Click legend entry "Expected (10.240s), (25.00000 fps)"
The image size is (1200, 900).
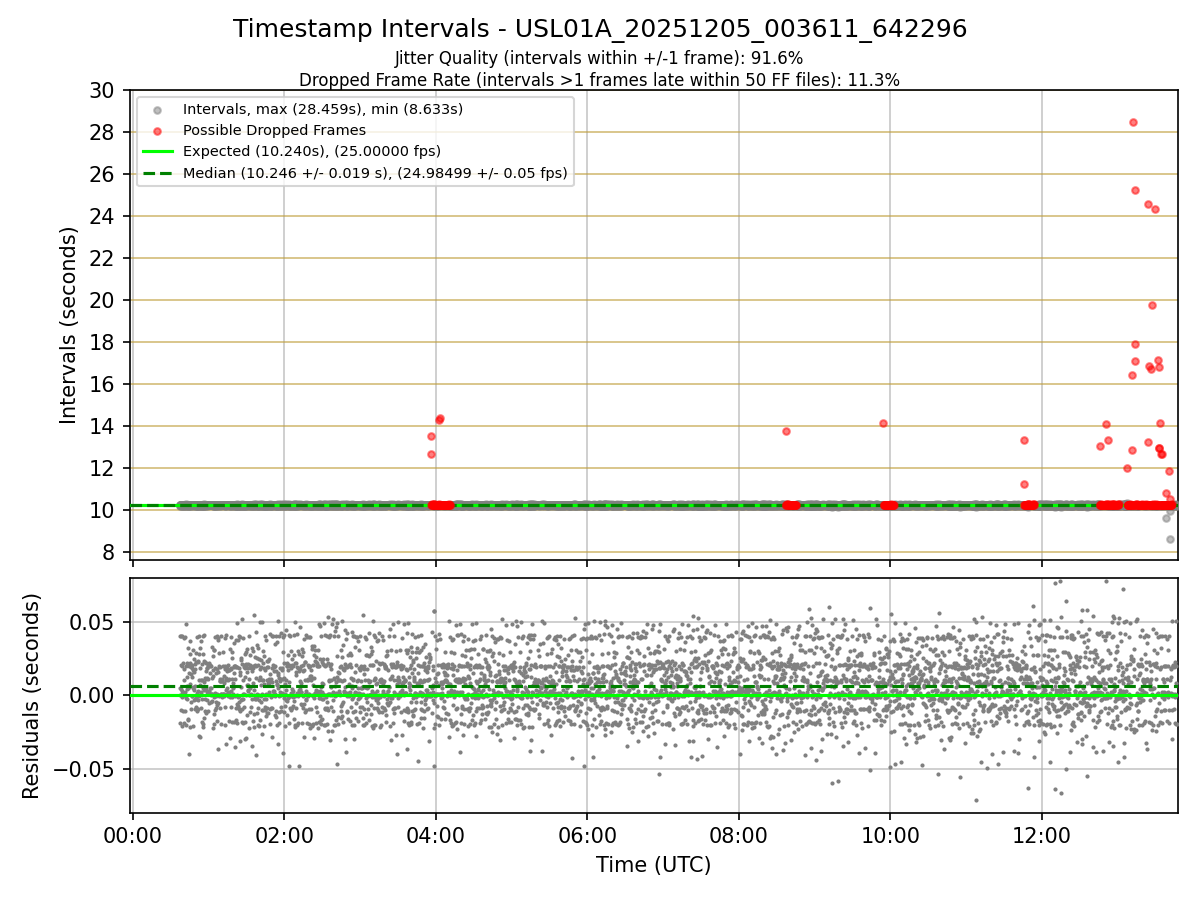[312, 151]
